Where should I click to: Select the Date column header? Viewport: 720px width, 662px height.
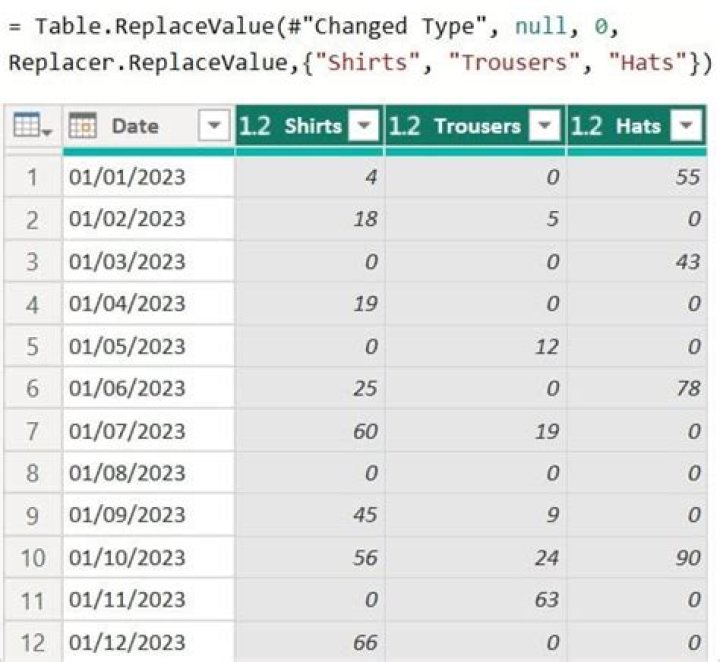point(148,126)
